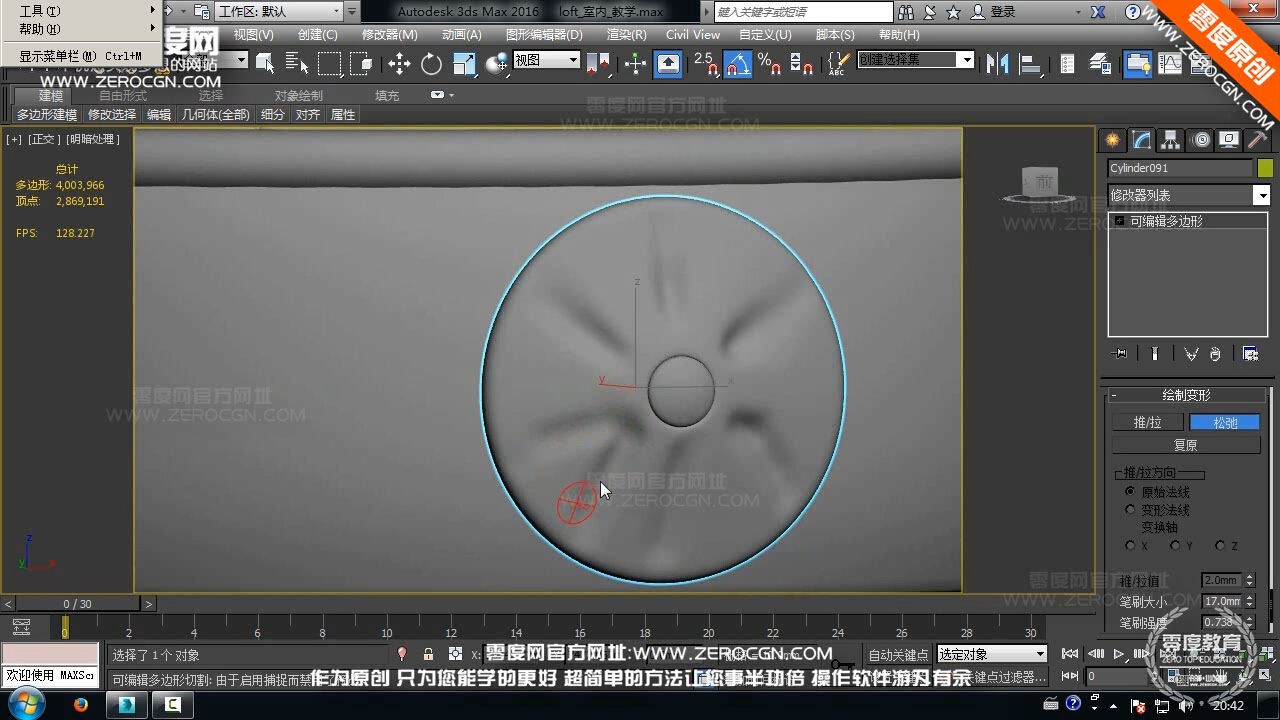The width and height of the screenshot is (1280, 720).
Task: Click Select and Manipulate icon
Action: pyautogui.click(x=635, y=64)
